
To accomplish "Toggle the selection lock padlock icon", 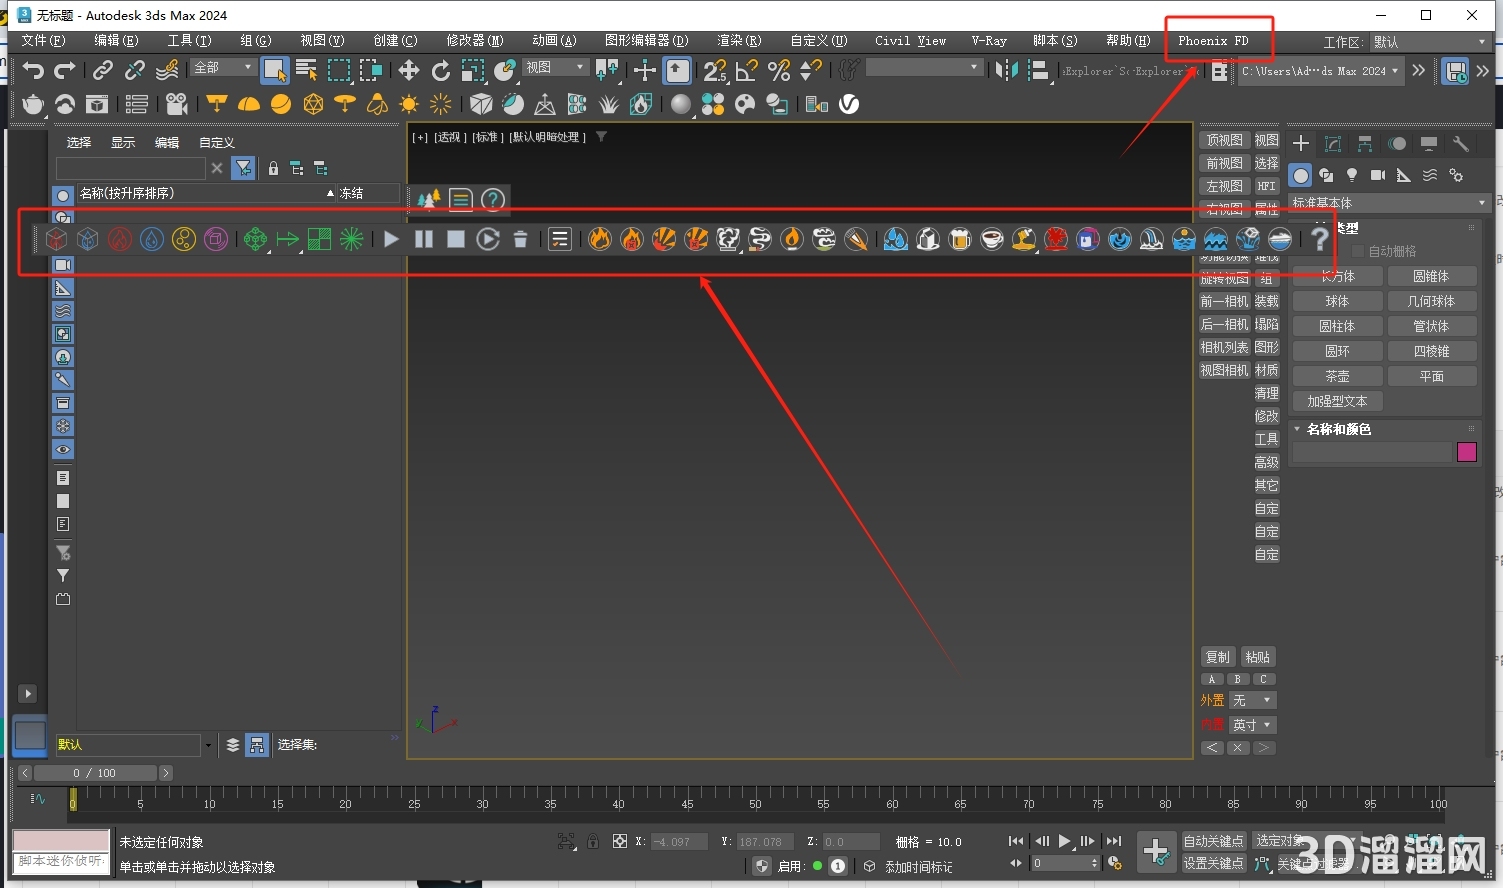I will pos(592,841).
